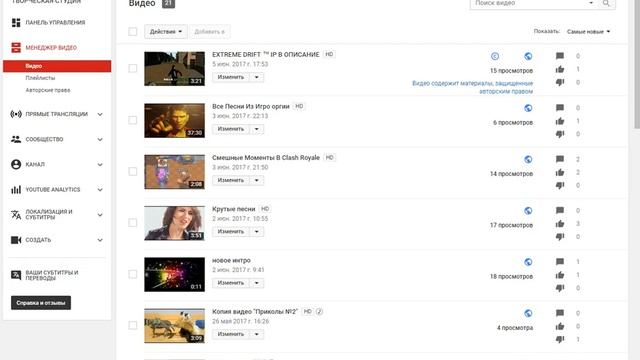Open the Действия dropdown

(x=166, y=31)
